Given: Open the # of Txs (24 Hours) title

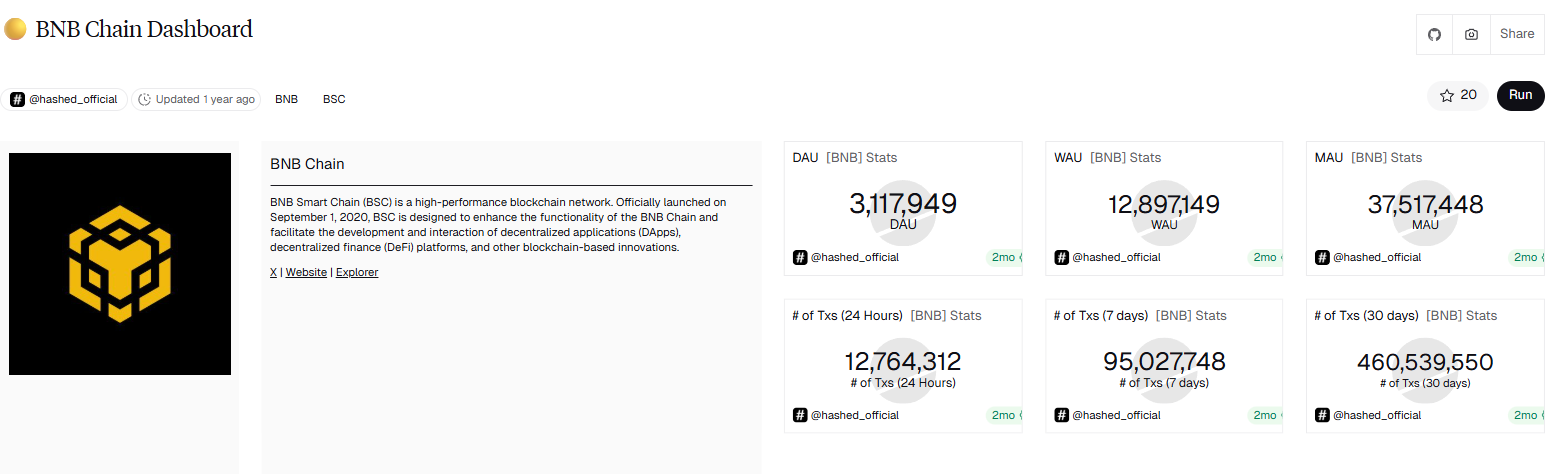Looking at the screenshot, I should point(847,315).
